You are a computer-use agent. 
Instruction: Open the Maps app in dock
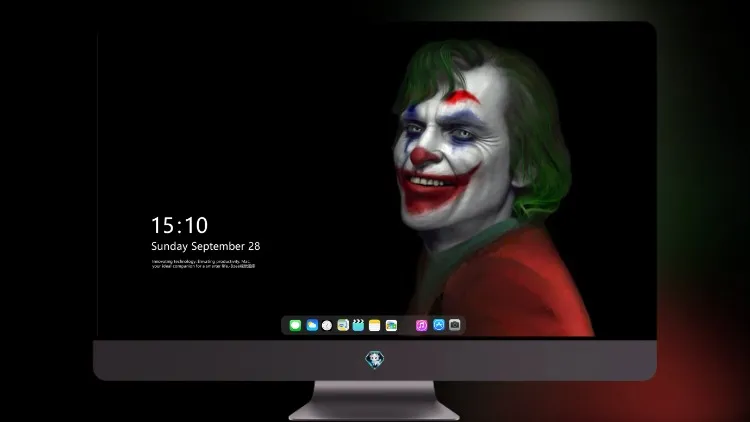(x=343, y=325)
